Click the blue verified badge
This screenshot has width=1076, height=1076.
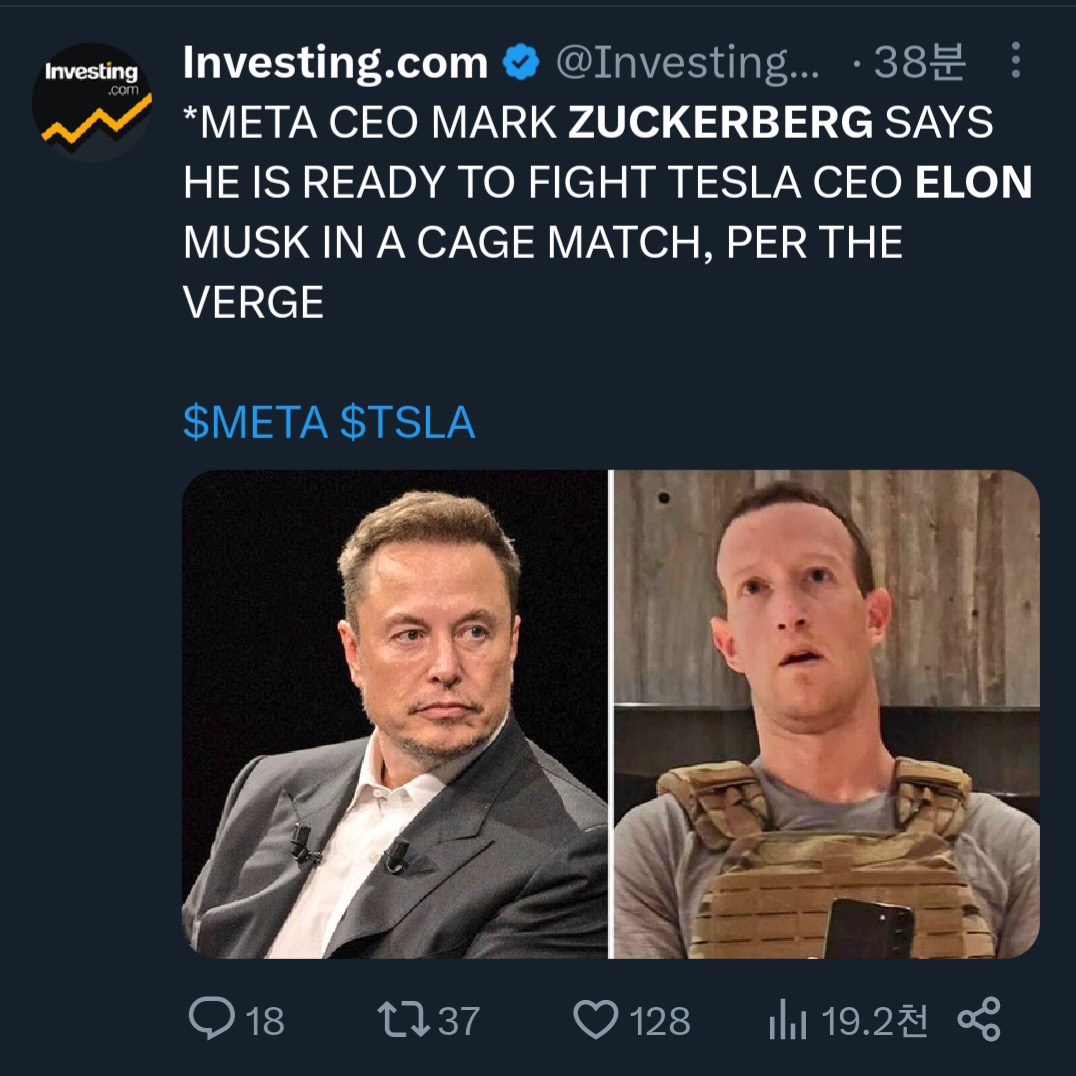(520, 64)
